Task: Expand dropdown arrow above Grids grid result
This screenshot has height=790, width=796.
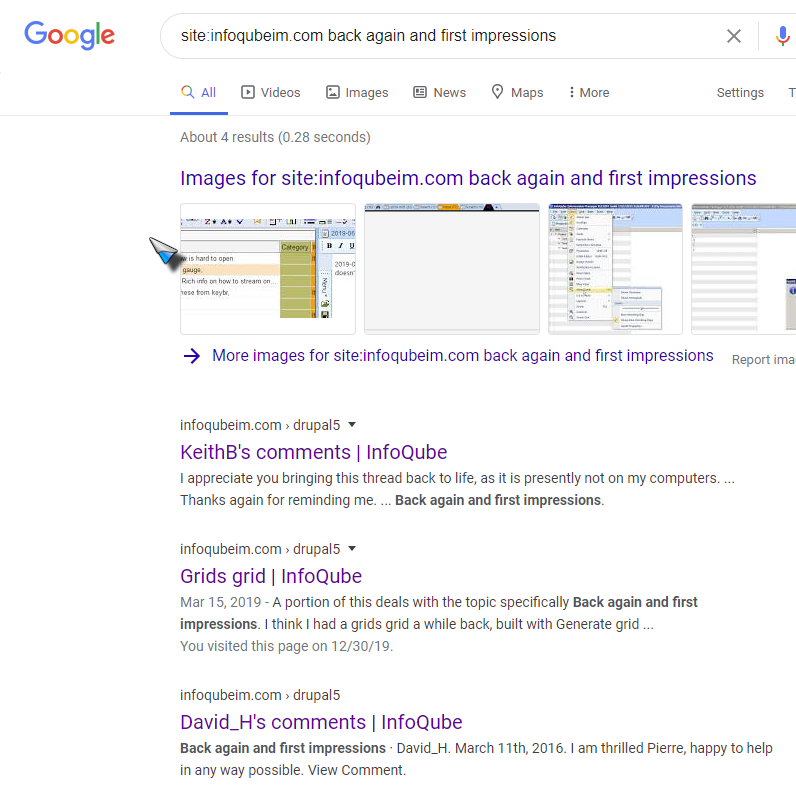Action: tap(352, 548)
